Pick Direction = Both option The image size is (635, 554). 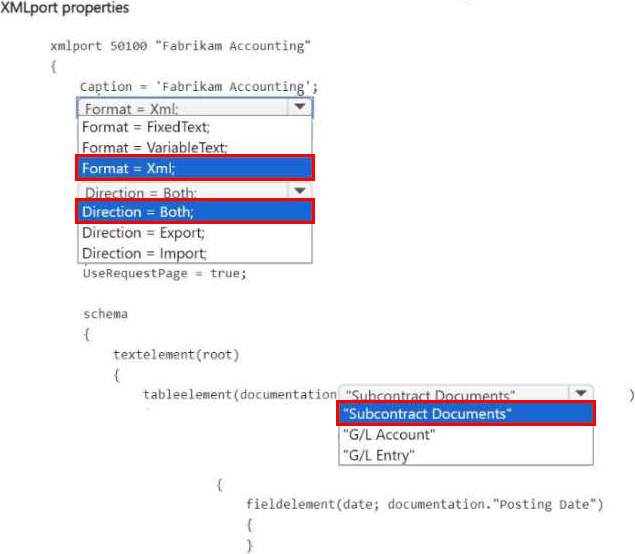coord(195,211)
